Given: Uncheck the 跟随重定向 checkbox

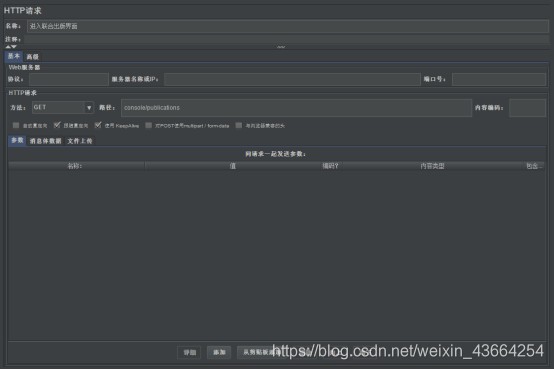Looking at the screenshot, I should click(57, 125).
